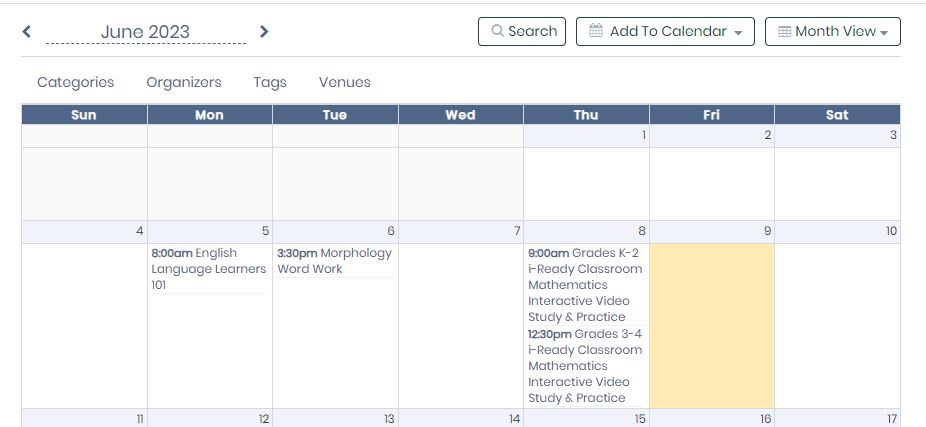Image resolution: width=926 pixels, height=427 pixels.
Task: Expand the Add To Calendar dropdown caret
Action: 738,33
